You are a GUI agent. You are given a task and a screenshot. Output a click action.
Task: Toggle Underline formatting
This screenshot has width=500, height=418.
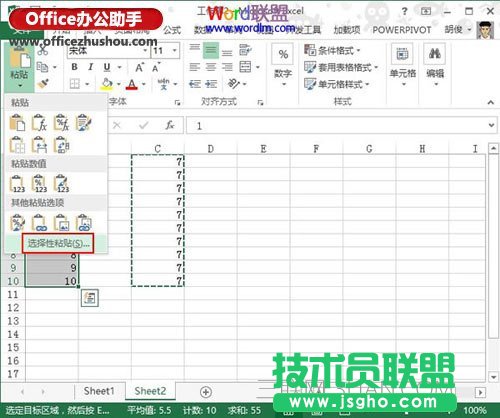click(107, 67)
